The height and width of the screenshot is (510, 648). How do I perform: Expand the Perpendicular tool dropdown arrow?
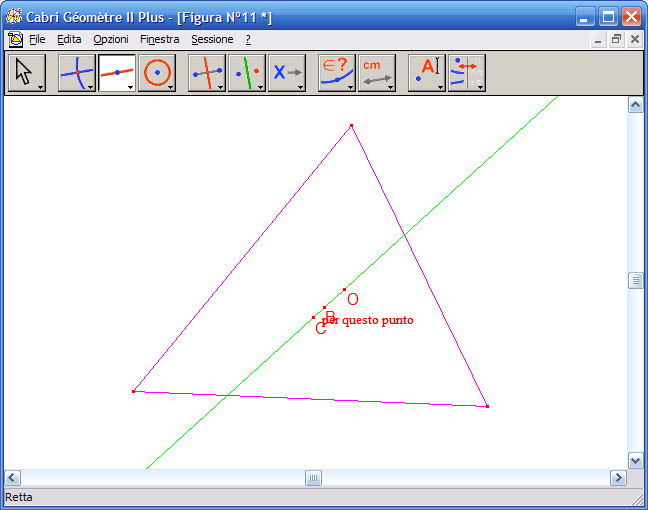click(x=220, y=87)
